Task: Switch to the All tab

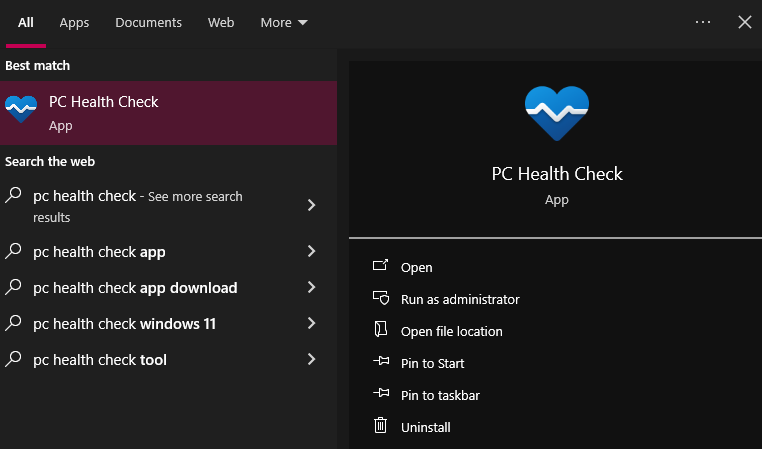Action: pyautogui.click(x=26, y=23)
